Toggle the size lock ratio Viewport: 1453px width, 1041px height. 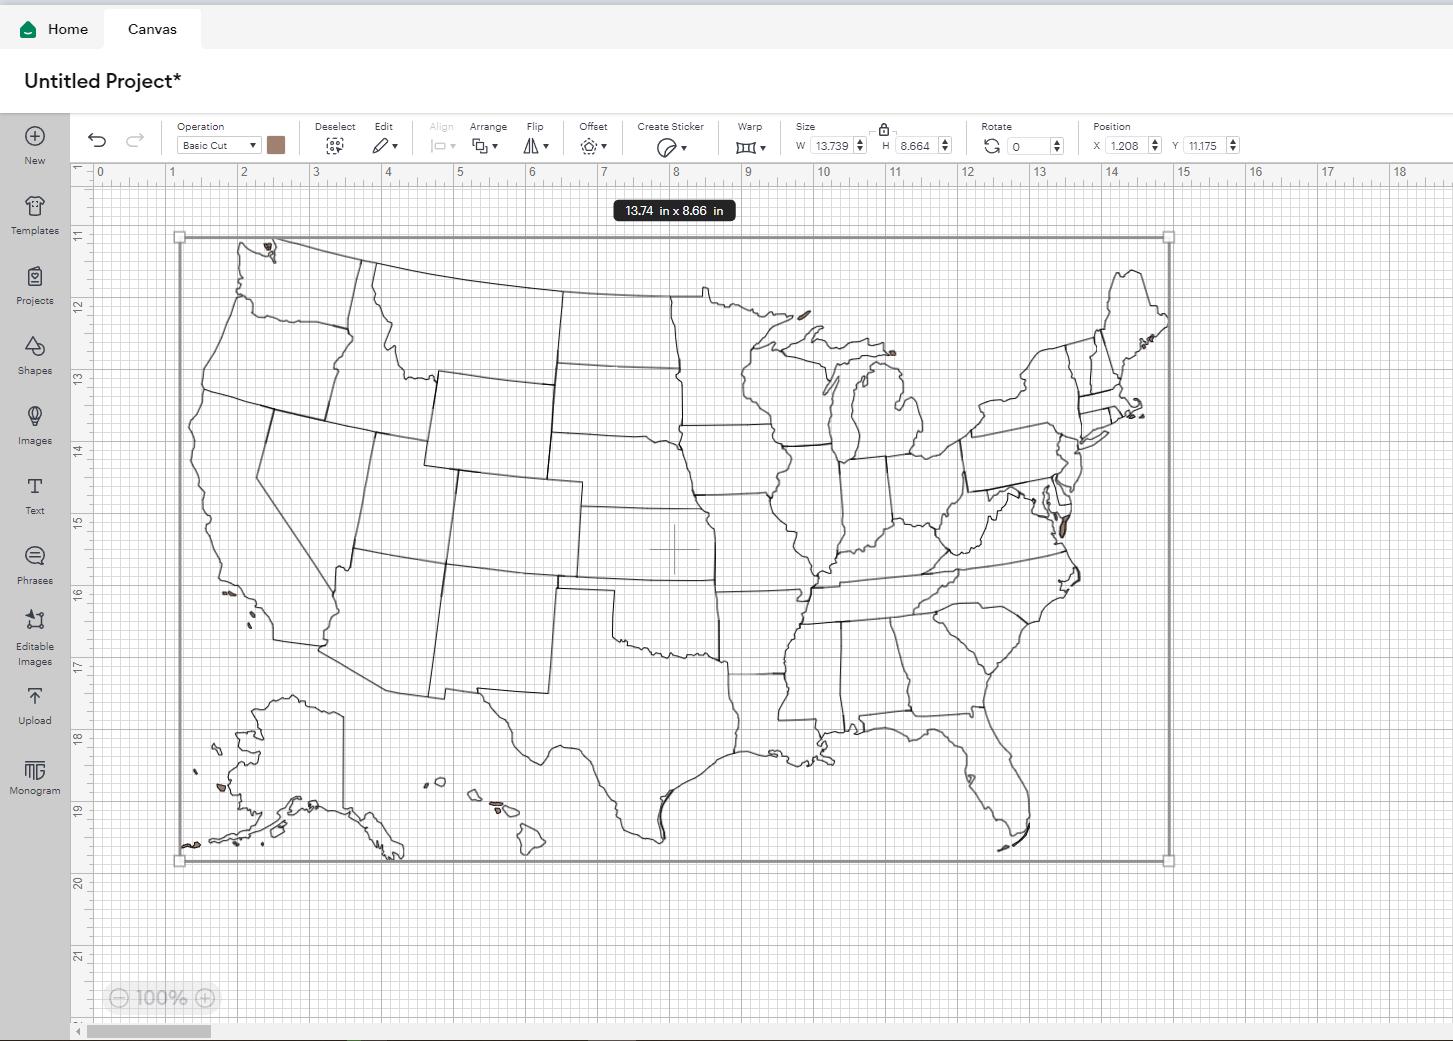point(884,130)
